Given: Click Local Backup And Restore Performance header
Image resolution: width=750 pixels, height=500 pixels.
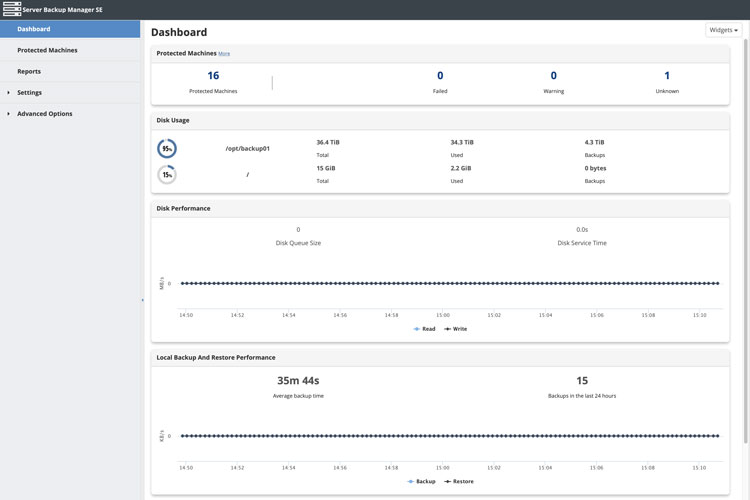Looking at the screenshot, I should pyautogui.click(x=440, y=357).
